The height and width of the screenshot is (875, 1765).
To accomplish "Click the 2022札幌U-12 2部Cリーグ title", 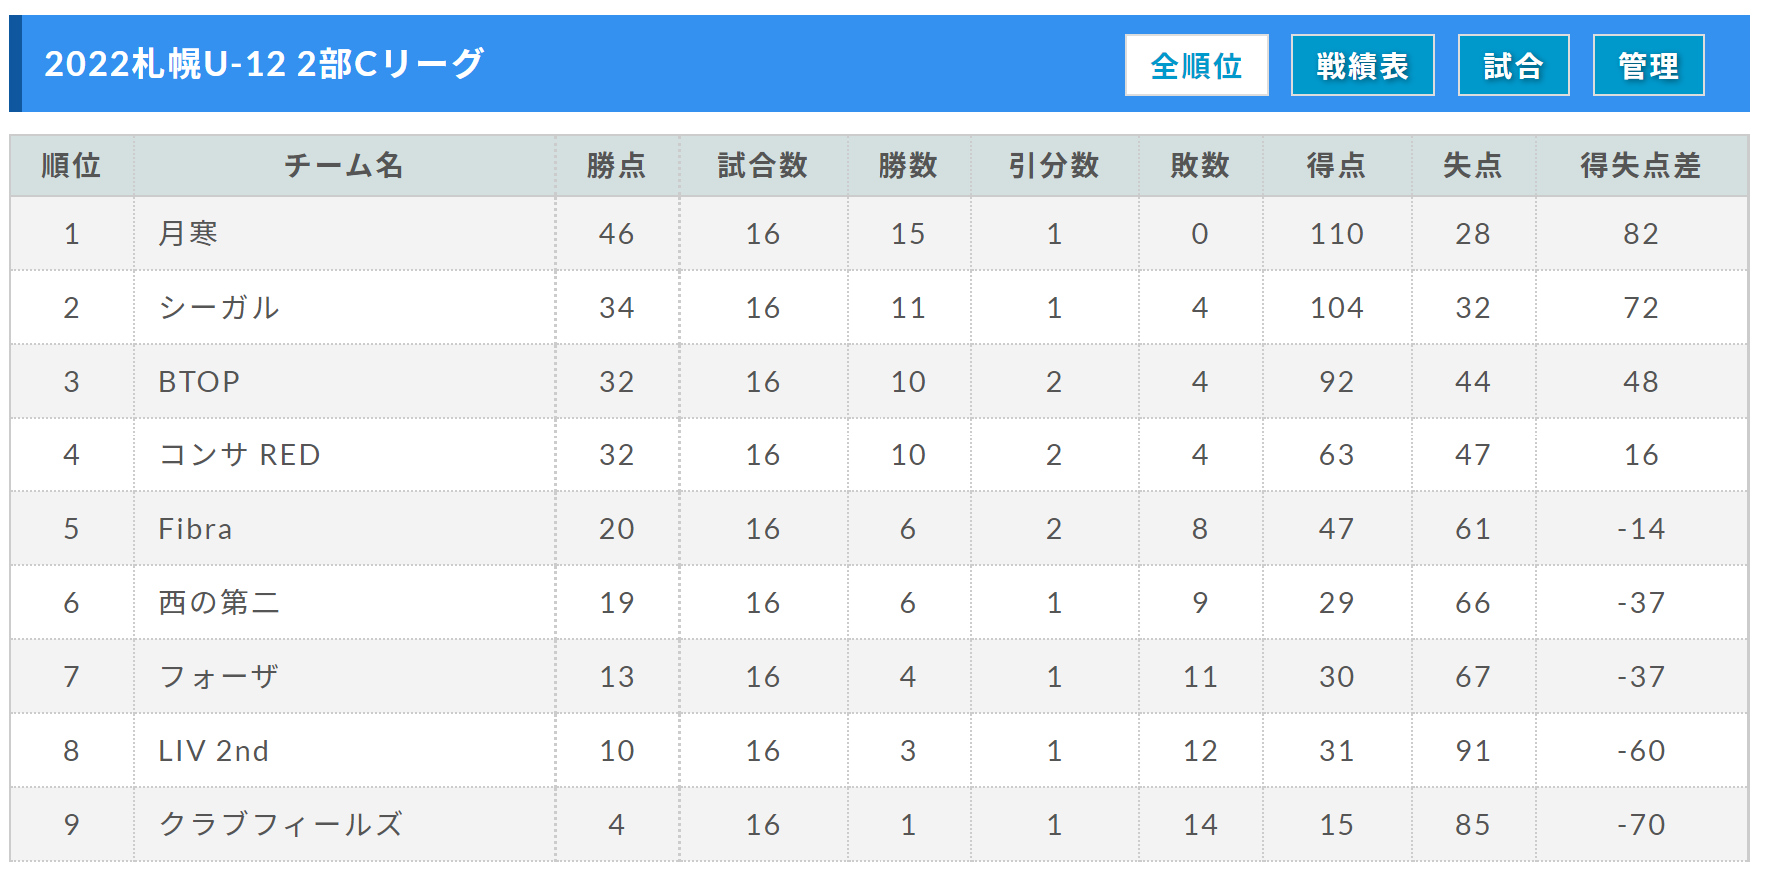I will pos(264,63).
